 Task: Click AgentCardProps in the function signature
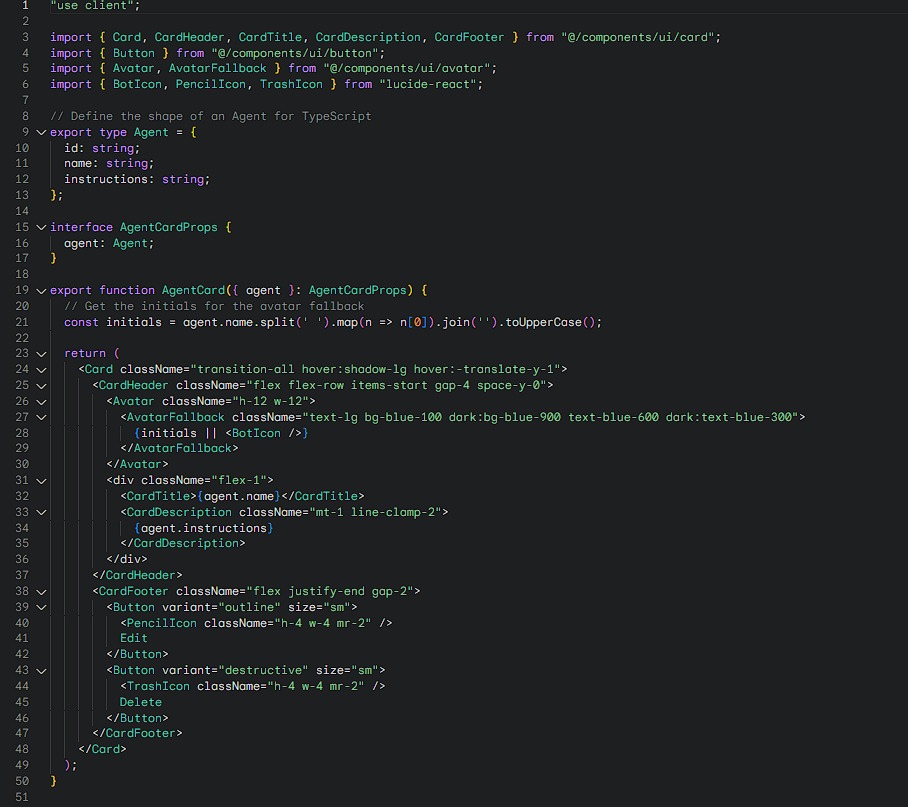(357, 291)
